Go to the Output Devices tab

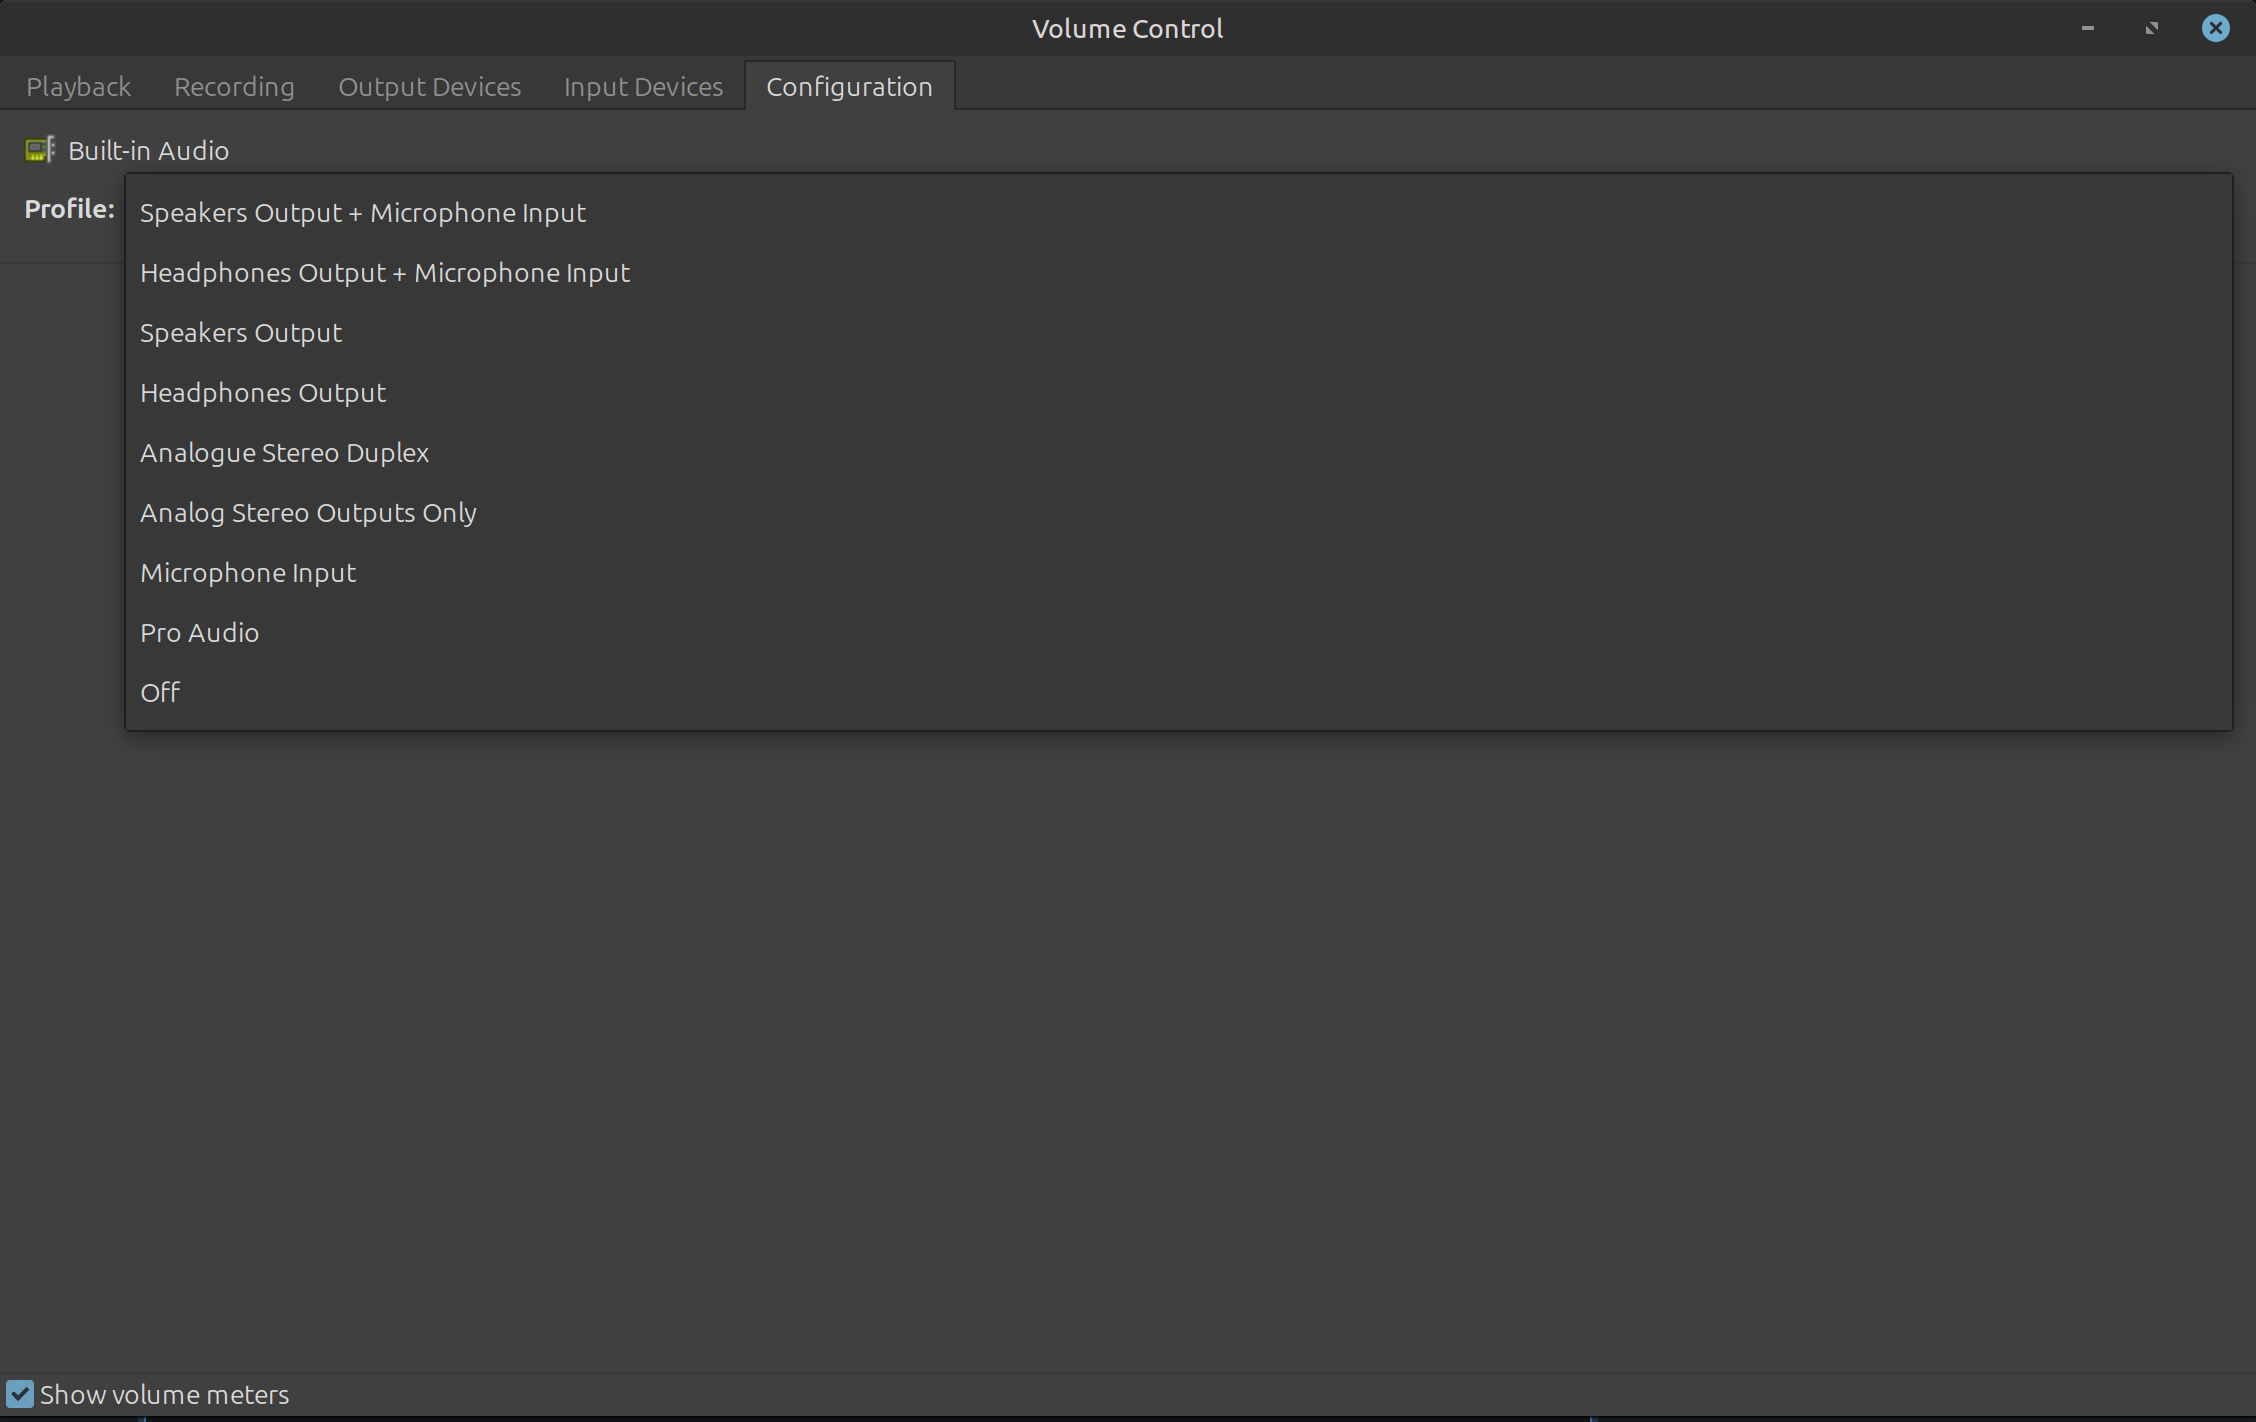pyautogui.click(x=429, y=87)
